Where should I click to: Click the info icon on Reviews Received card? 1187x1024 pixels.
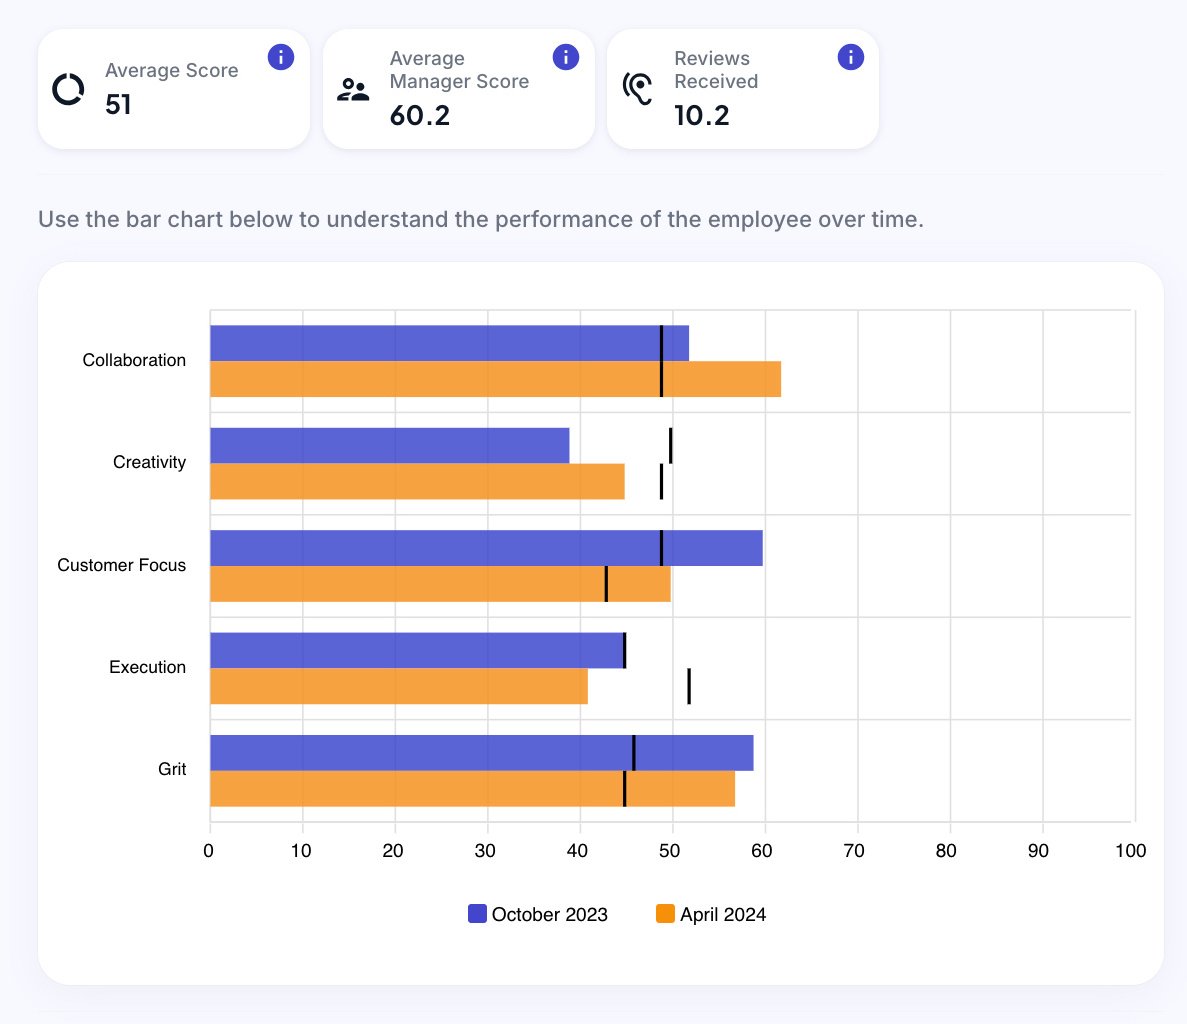(850, 57)
